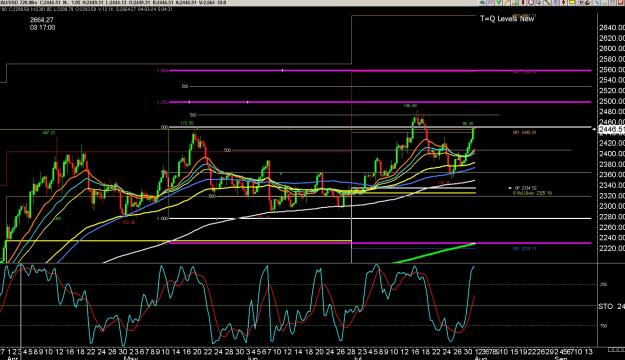Click the symbol quote info bar at top
This screenshot has width=625, height=360.
(x=114, y=2)
